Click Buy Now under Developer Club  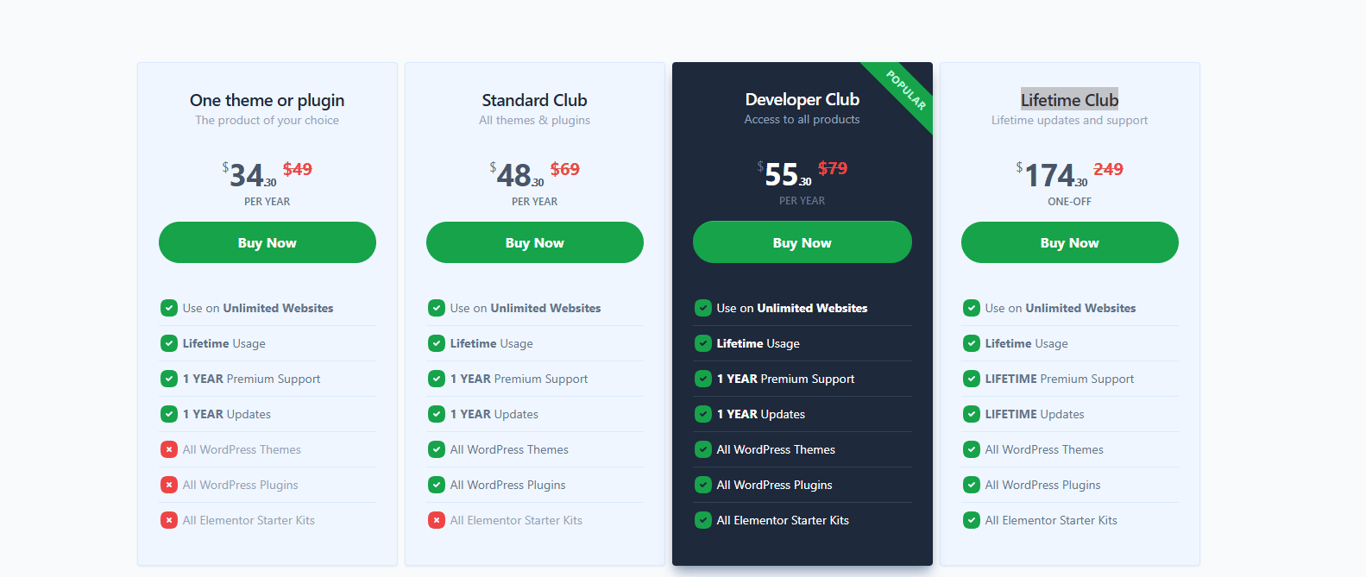802,242
